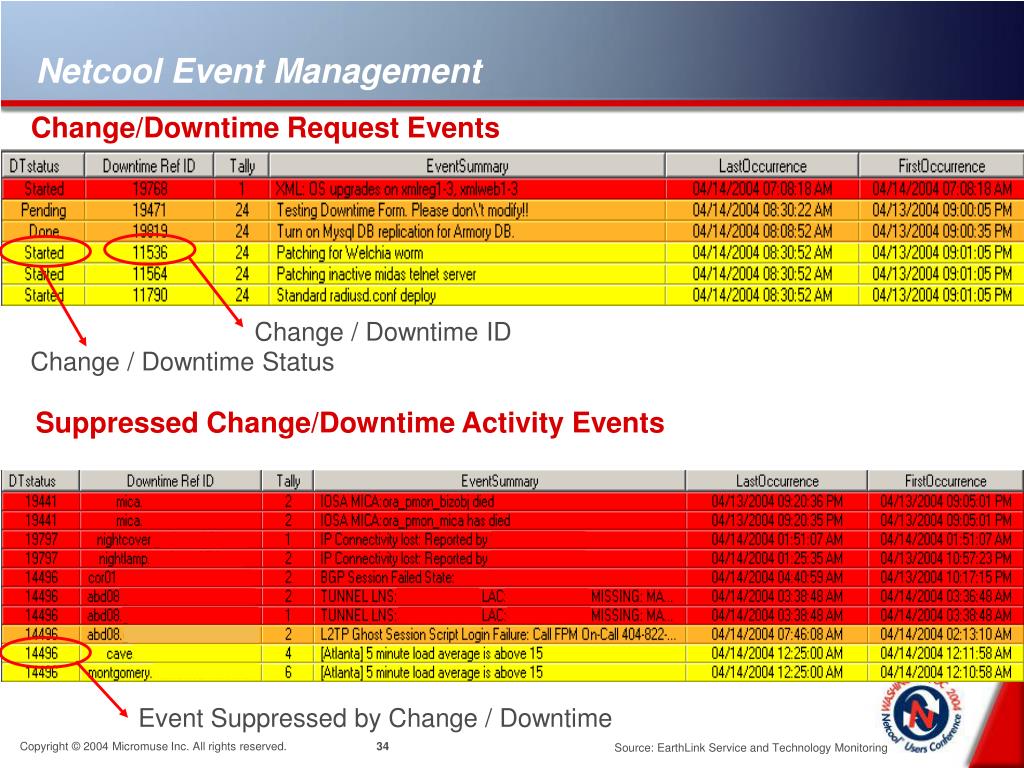Click first occurrence 04/13/2004 09:00:05 PM

942,210
